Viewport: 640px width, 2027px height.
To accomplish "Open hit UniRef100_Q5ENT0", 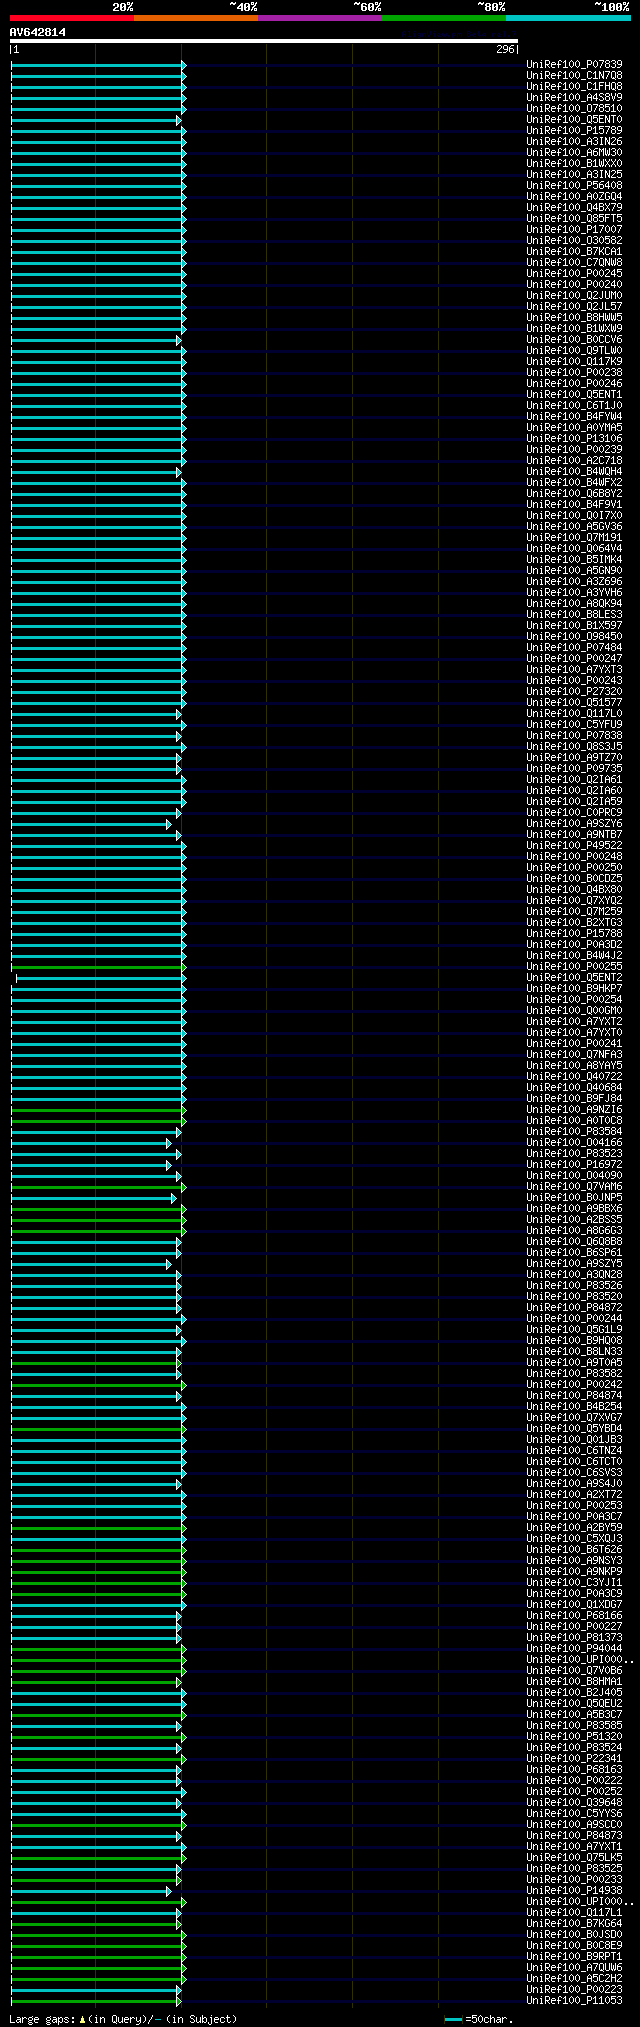I will [574, 119].
